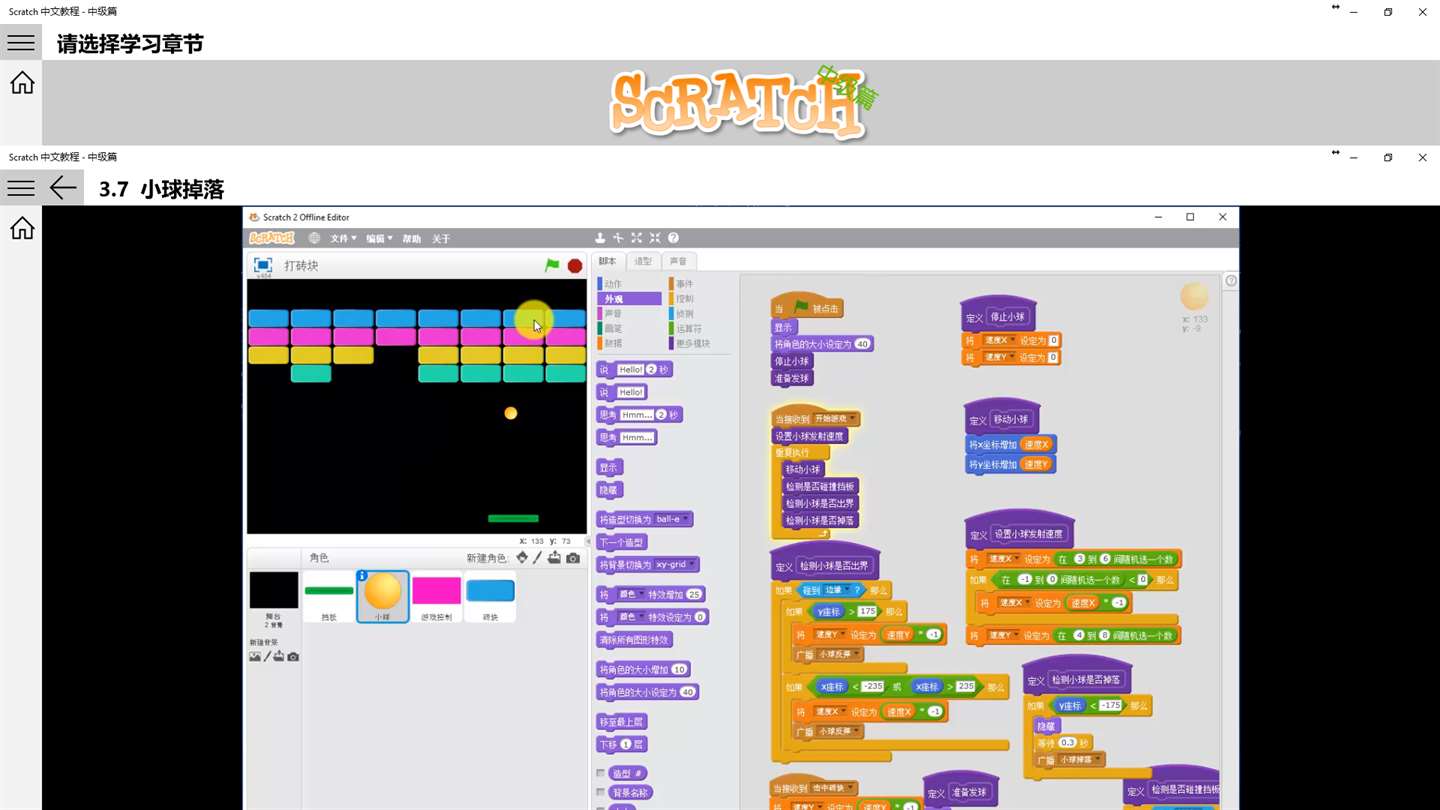Screen dimensions: 1440x810
Task: Toggle stage full screen mode icon
Action: click(x=262, y=265)
